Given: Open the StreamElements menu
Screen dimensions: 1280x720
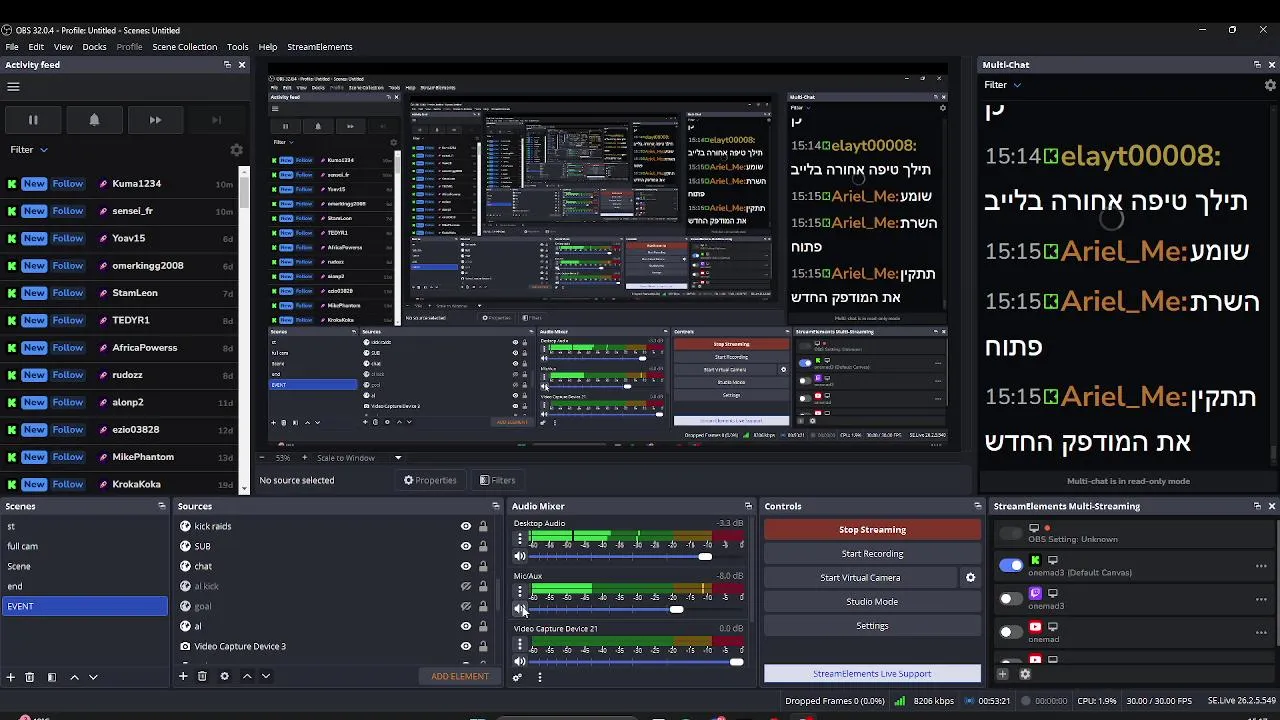Looking at the screenshot, I should [x=320, y=47].
